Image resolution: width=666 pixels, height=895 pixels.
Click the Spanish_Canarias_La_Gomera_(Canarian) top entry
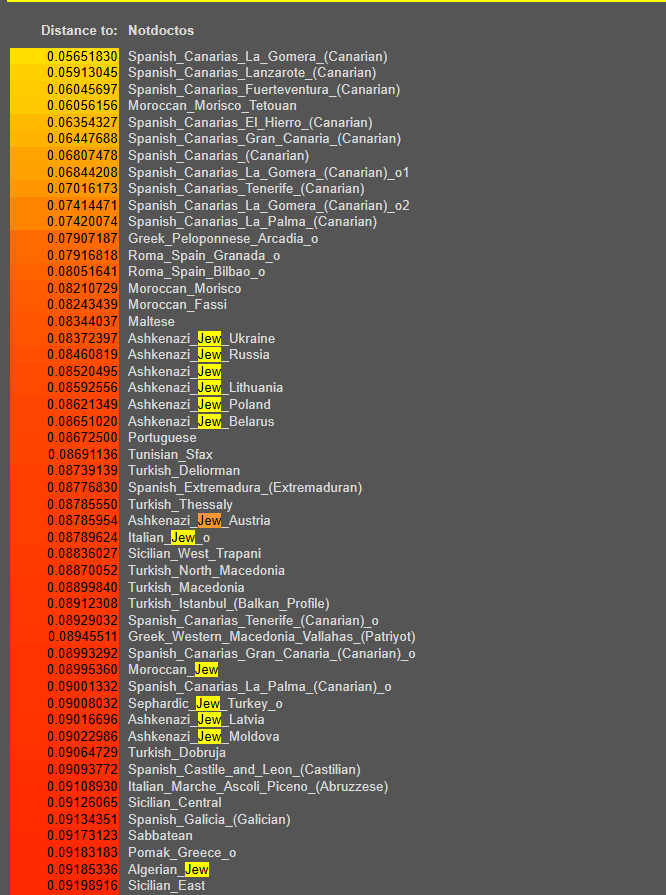click(257, 57)
